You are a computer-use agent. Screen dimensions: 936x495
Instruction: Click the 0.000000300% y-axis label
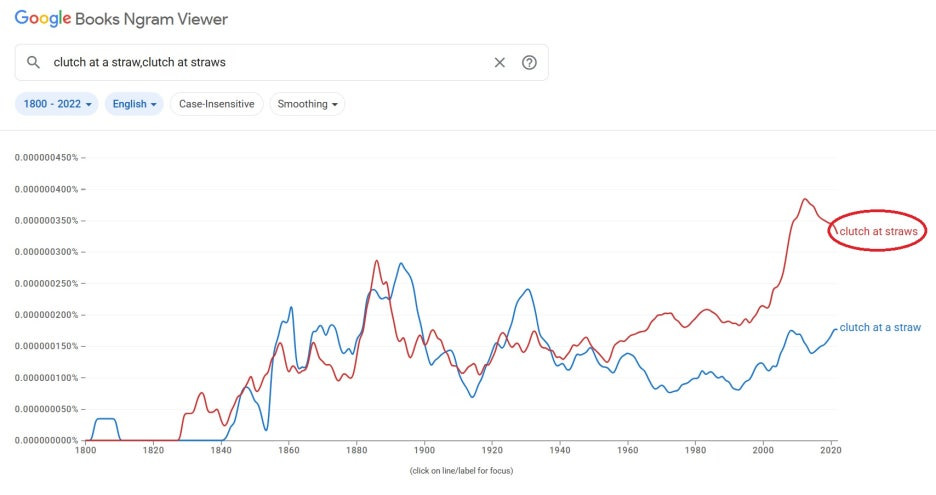tap(47, 252)
